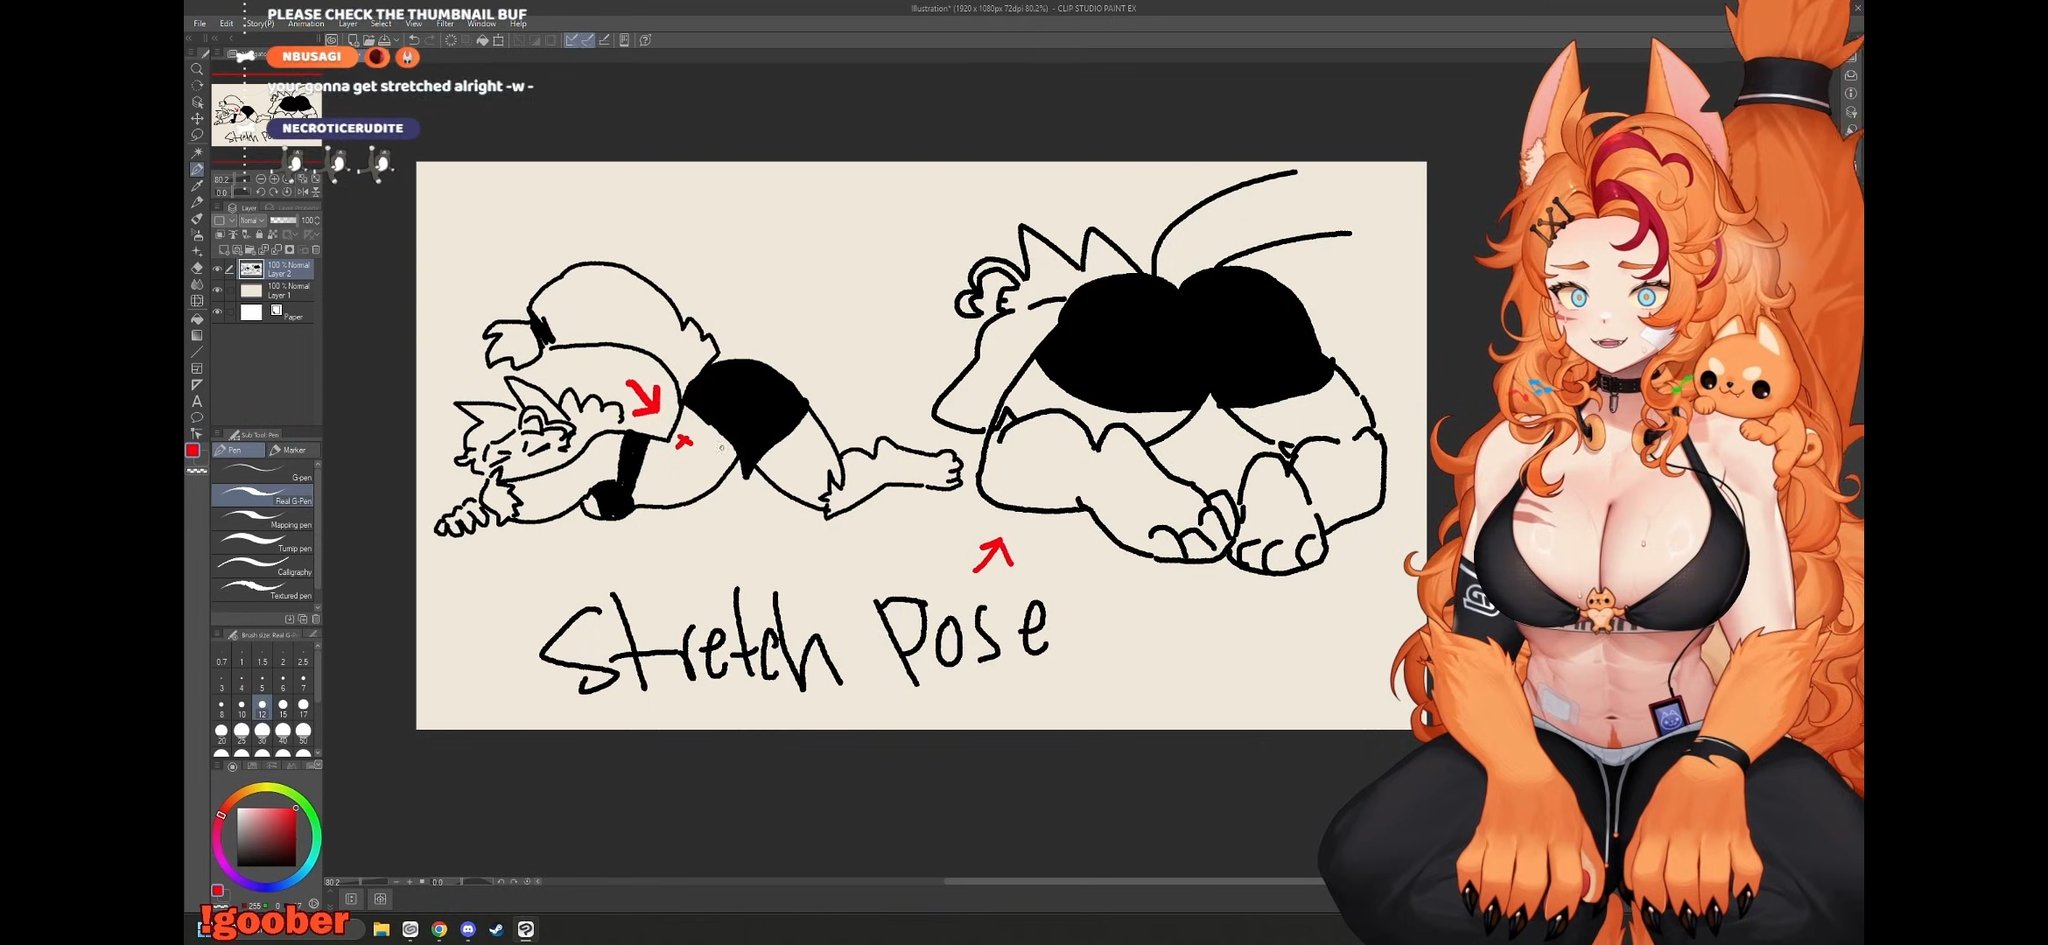The width and height of the screenshot is (2048, 945).
Task: Expand the save dropdown arrow in command bar
Action: click(396, 40)
